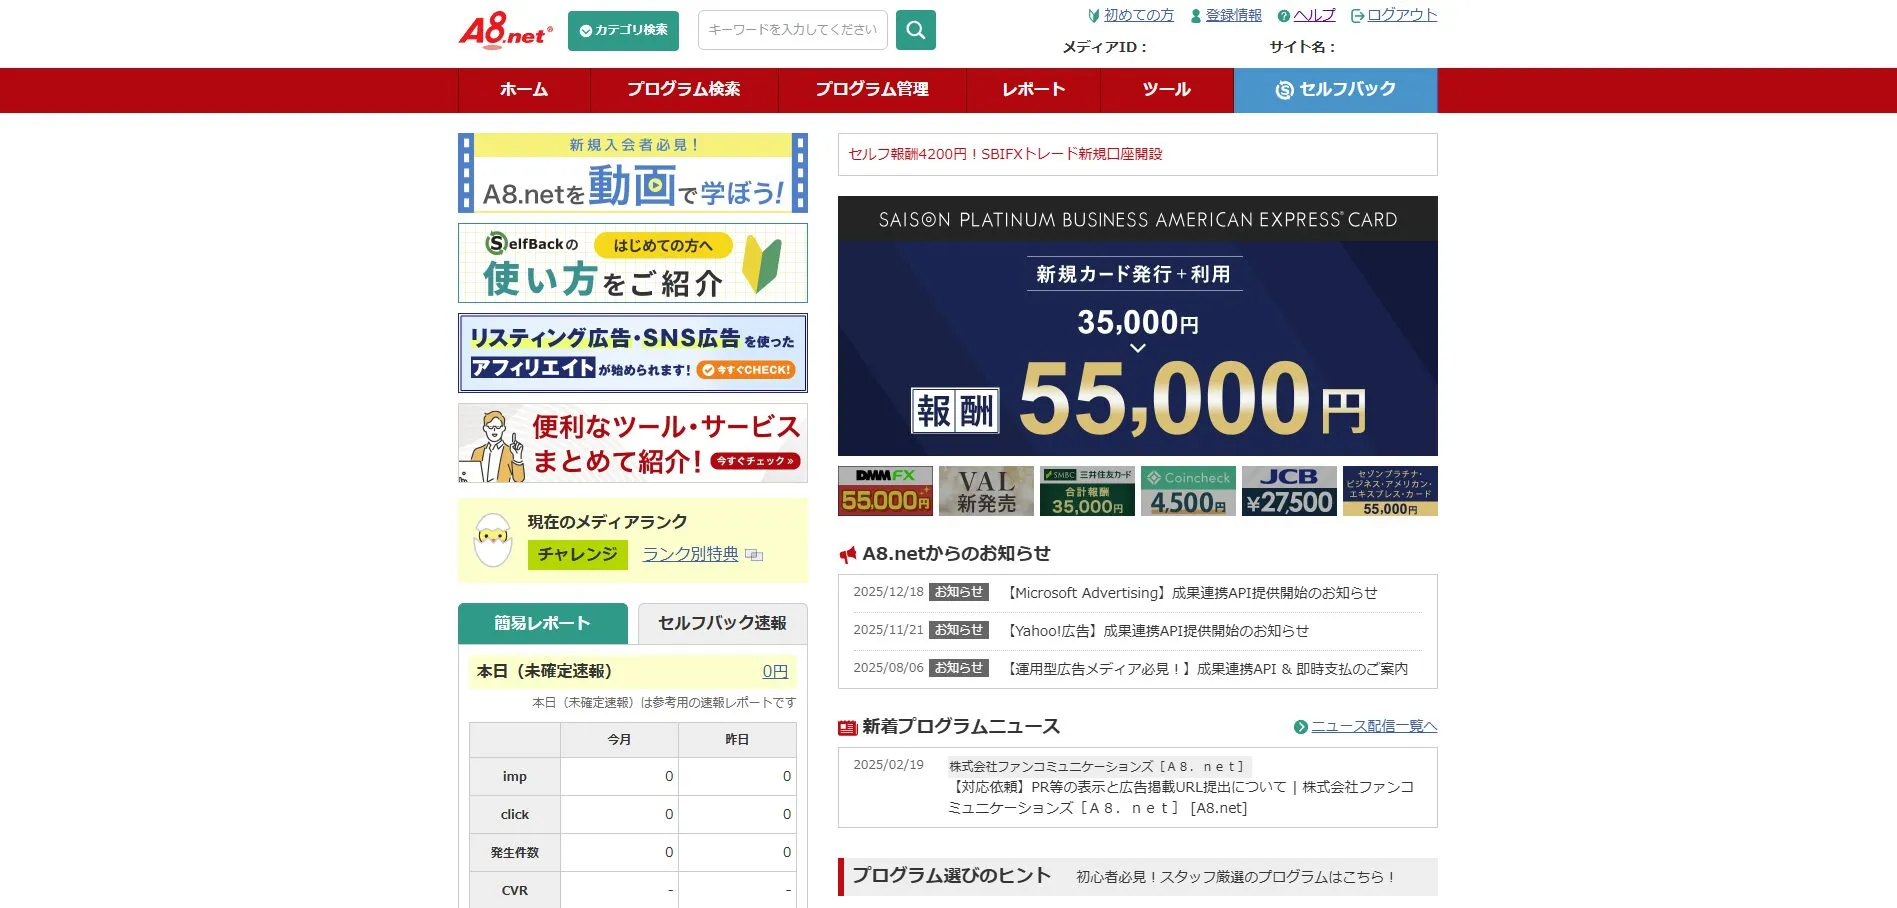The image size is (1897, 908).
Task: Click the メディアID label
Action: click(x=1104, y=47)
